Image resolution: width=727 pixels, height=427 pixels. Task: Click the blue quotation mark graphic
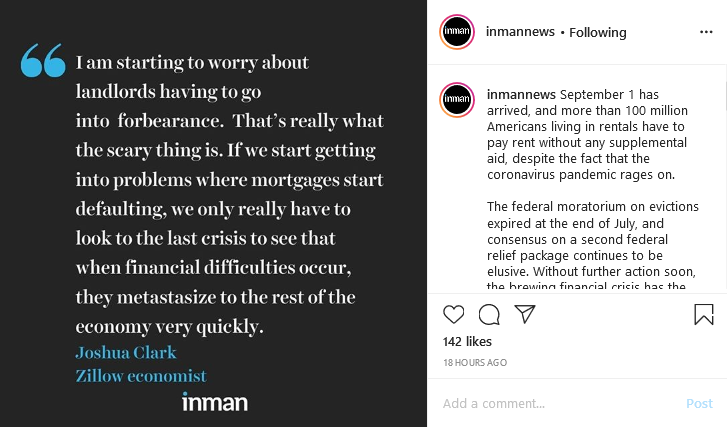(43, 62)
